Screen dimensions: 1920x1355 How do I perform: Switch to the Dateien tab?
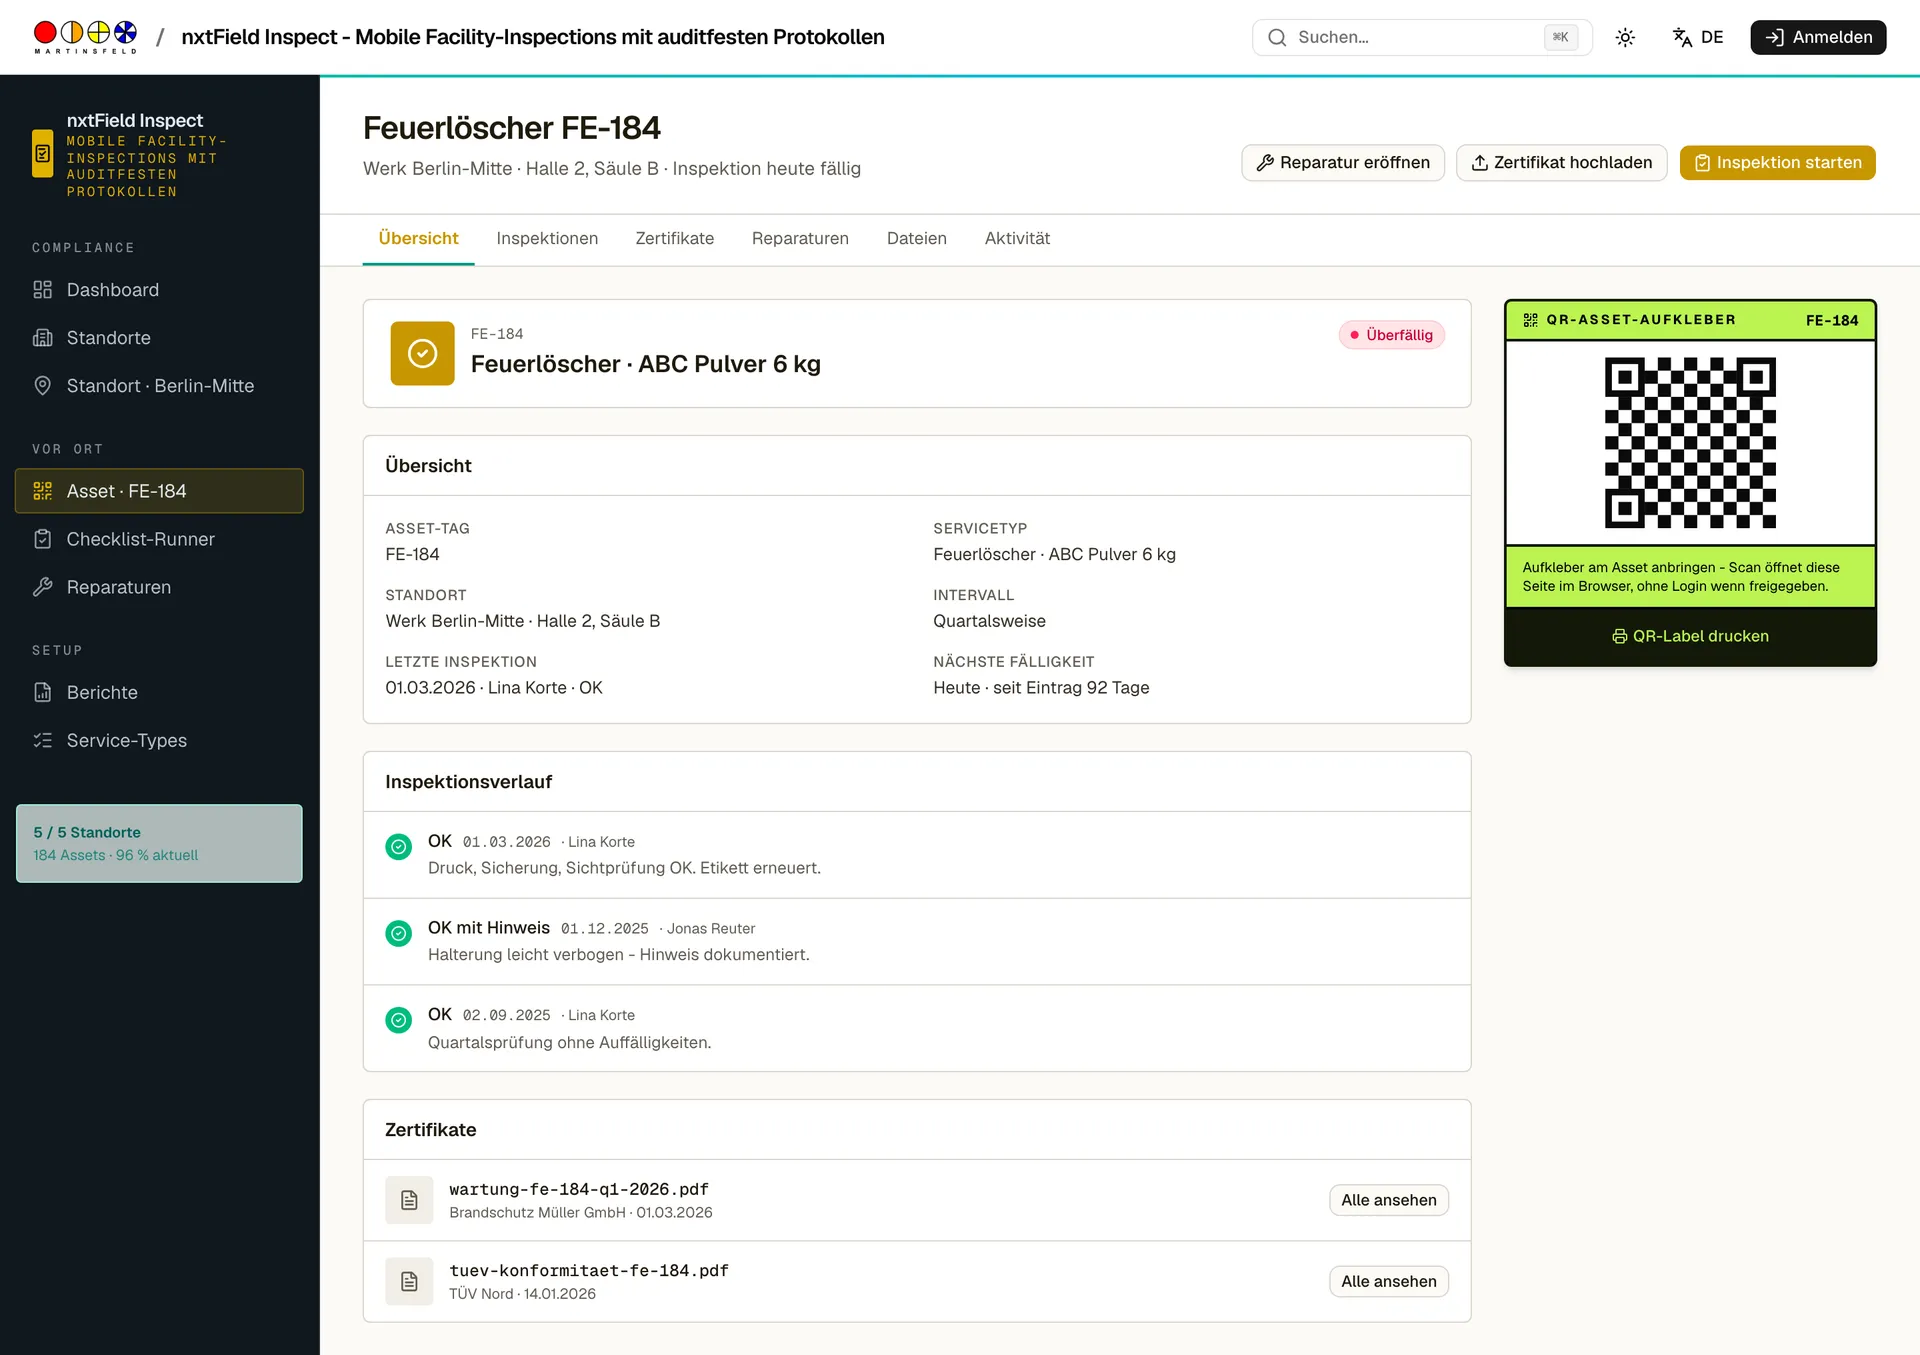click(x=917, y=239)
